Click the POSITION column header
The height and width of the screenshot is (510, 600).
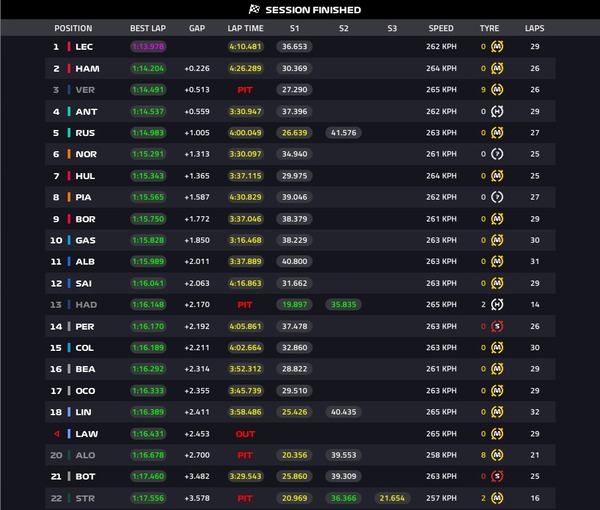(x=73, y=28)
